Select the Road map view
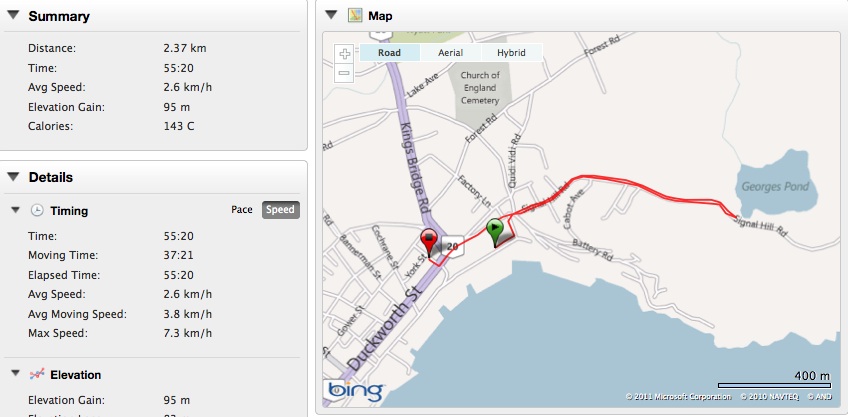The height and width of the screenshot is (417, 848). [x=390, y=53]
